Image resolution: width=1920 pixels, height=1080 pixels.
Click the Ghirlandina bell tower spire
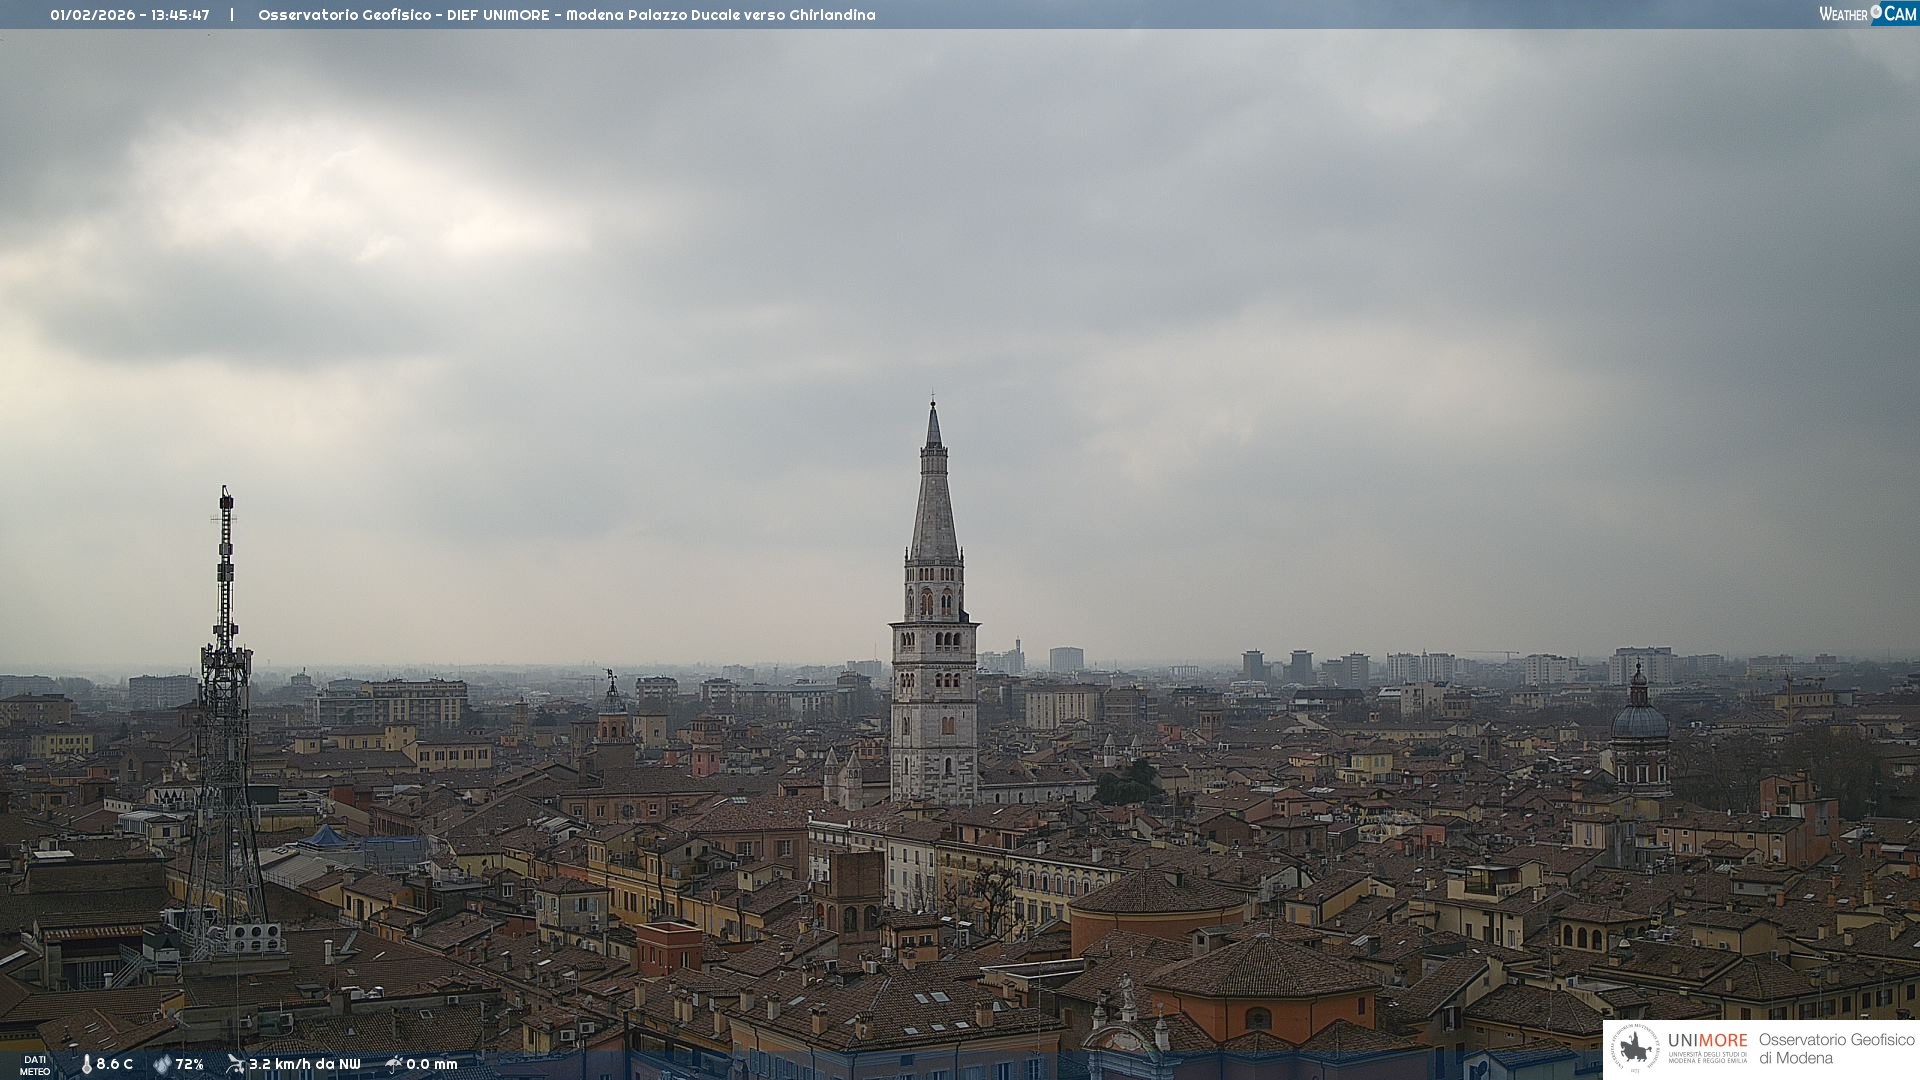coord(934,500)
